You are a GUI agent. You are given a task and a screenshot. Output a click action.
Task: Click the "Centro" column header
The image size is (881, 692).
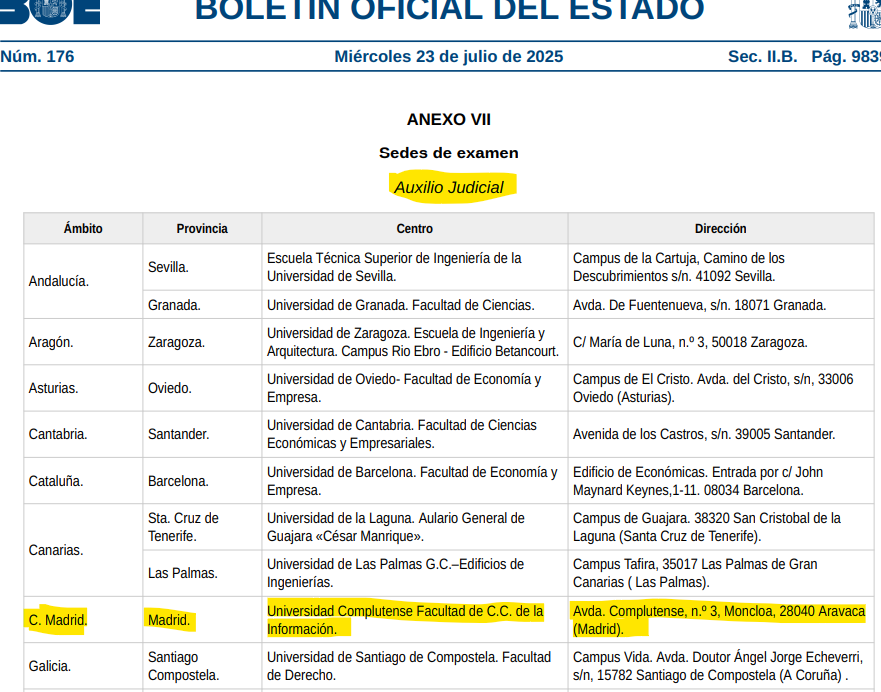415,229
